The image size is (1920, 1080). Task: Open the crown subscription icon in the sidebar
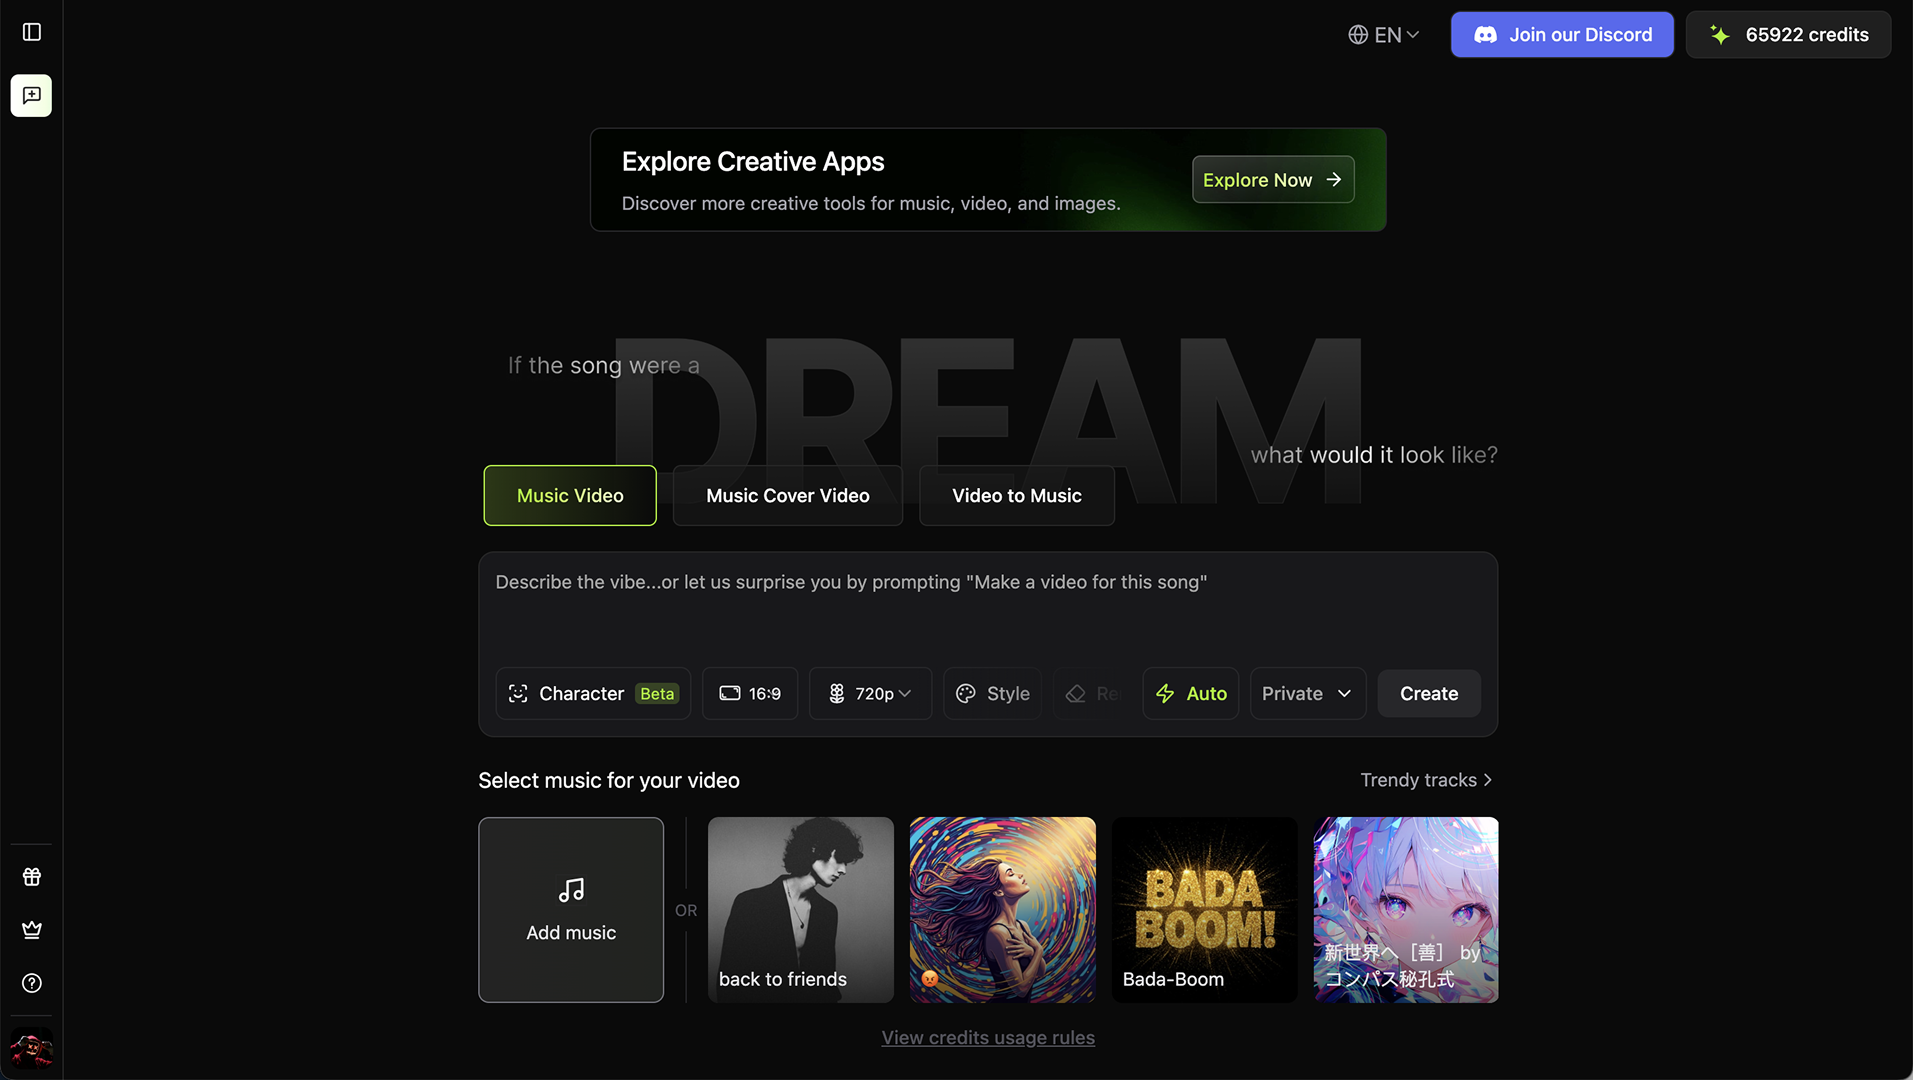pyautogui.click(x=31, y=930)
